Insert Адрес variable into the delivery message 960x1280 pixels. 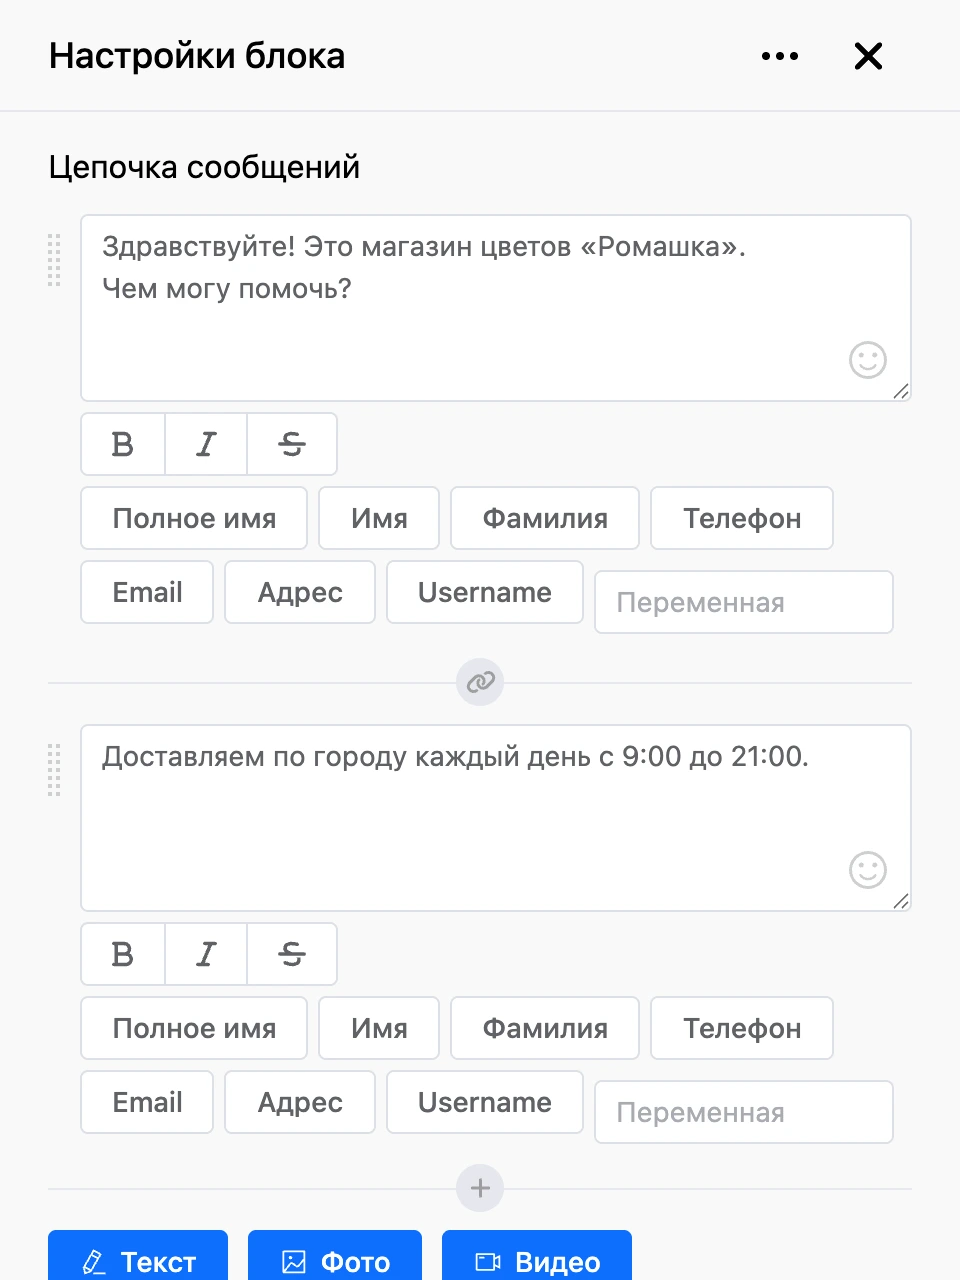pos(300,1102)
